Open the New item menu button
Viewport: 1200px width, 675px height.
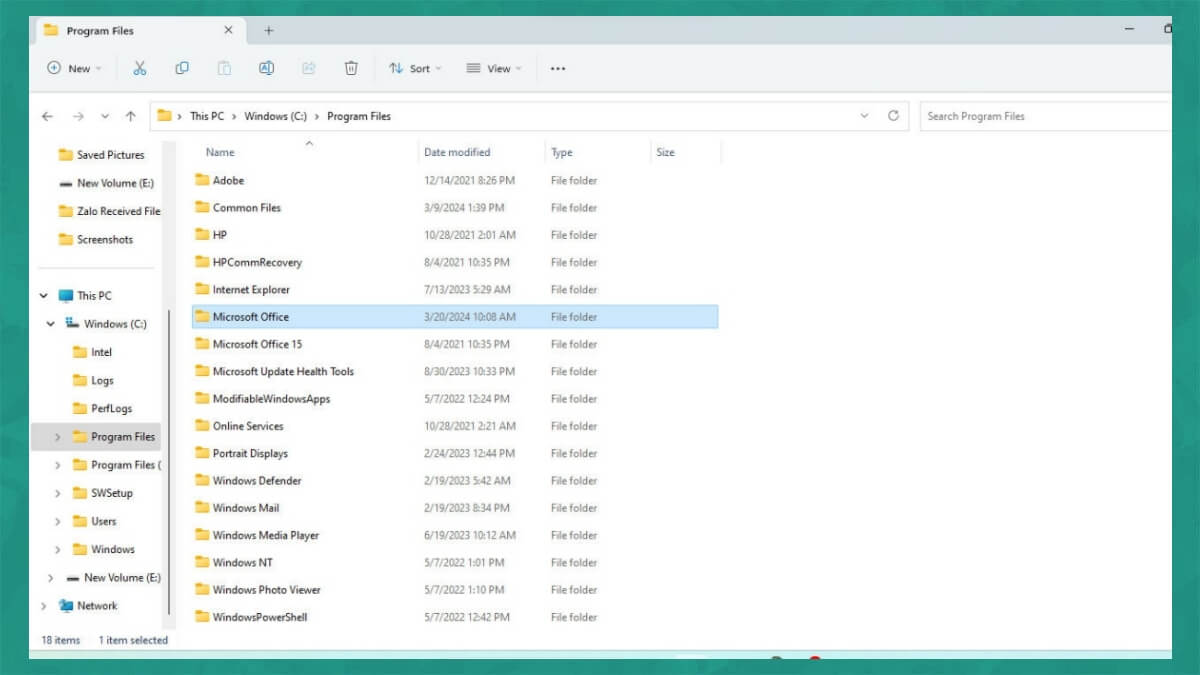(75, 68)
